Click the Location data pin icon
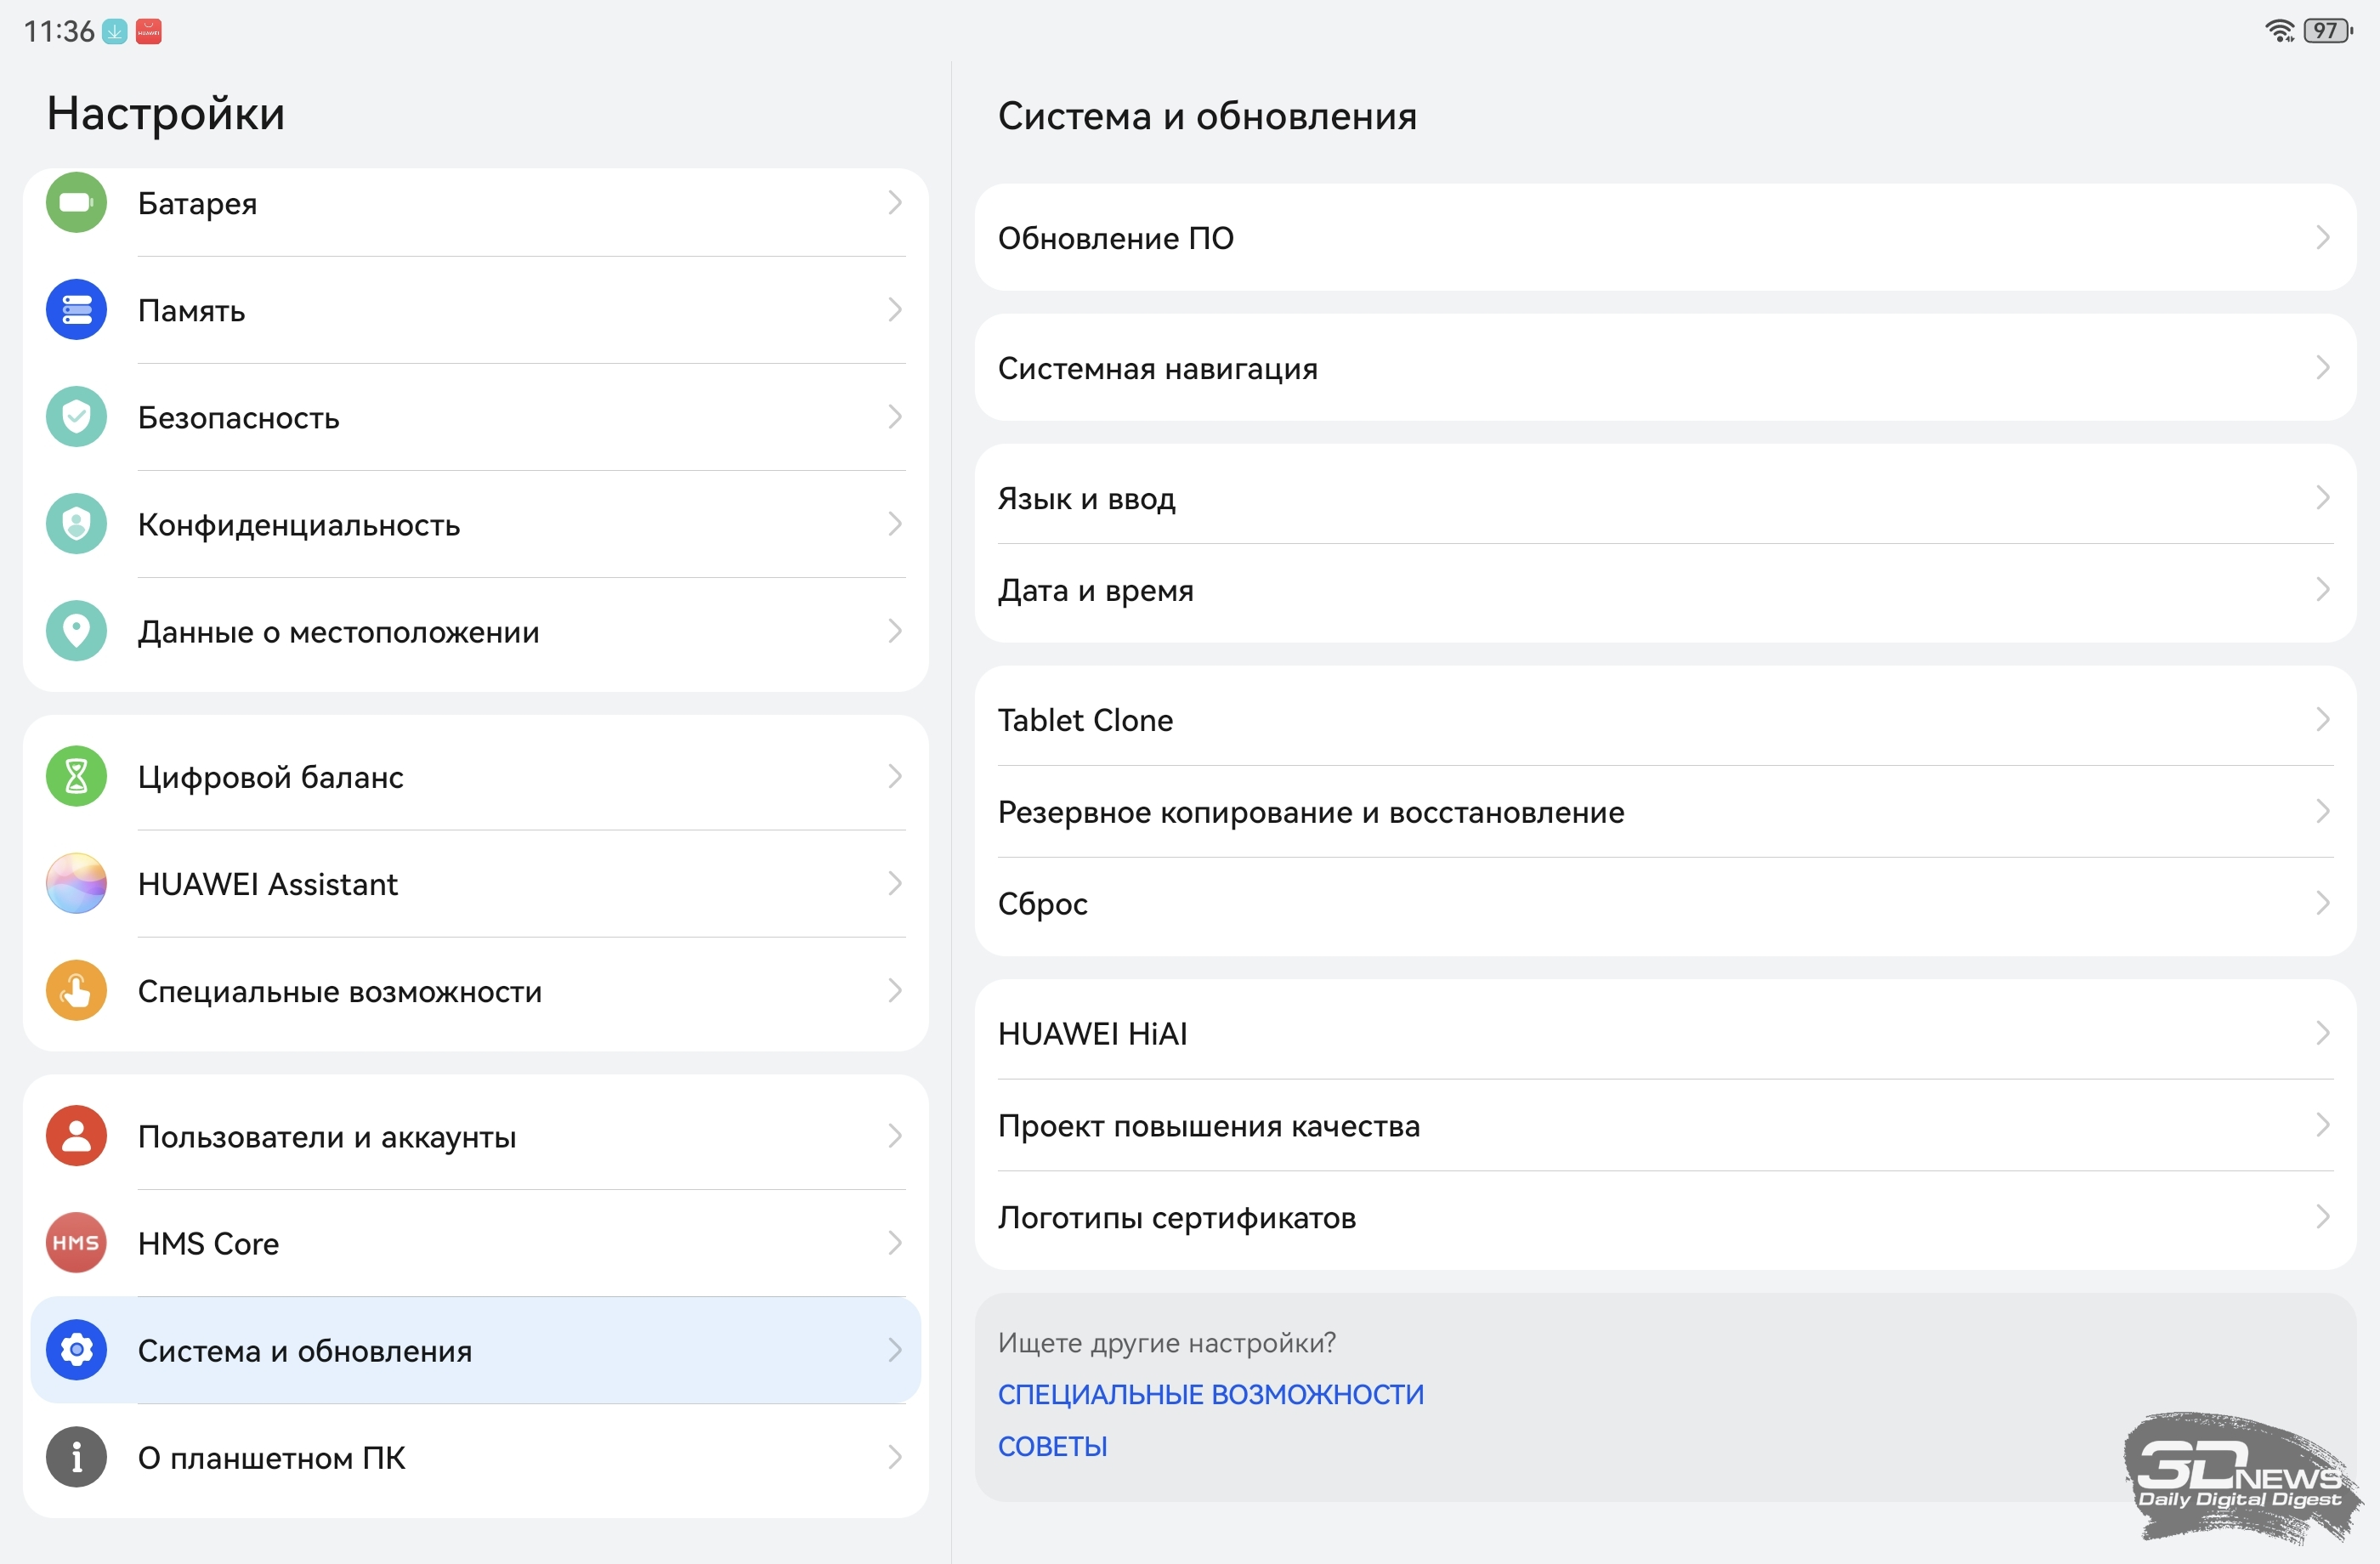The height and width of the screenshot is (1564, 2380). [76, 631]
